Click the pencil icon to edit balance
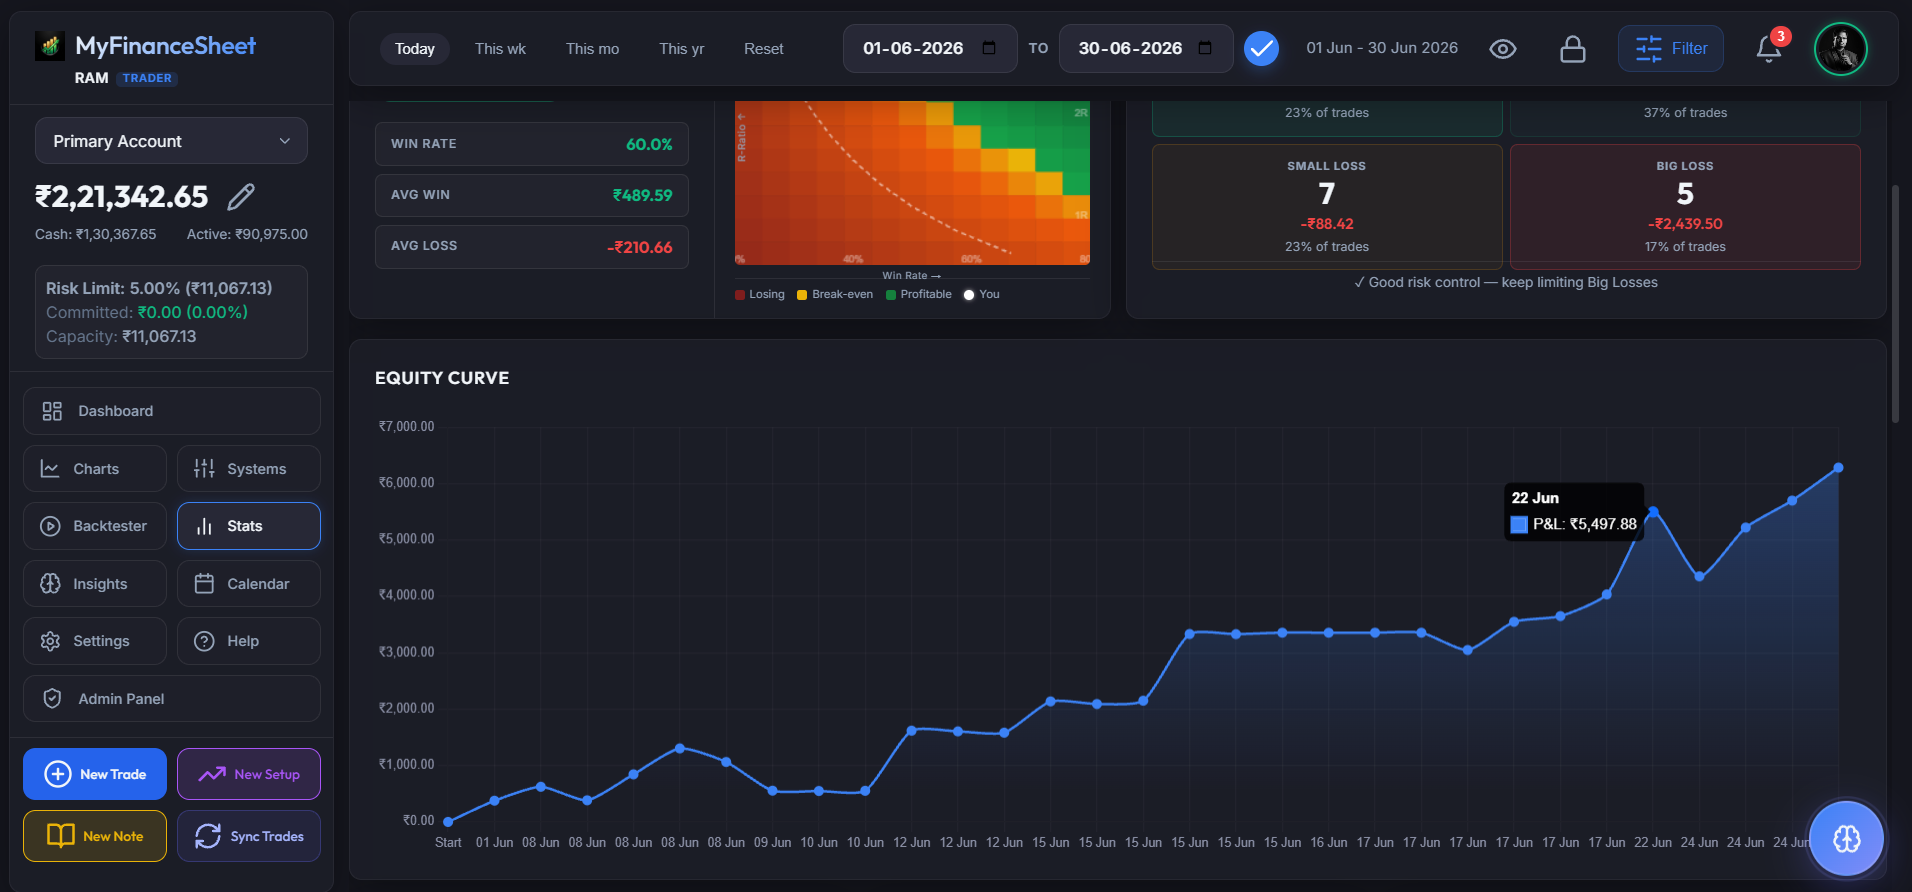Screen dimensions: 1912x892 click(241, 197)
